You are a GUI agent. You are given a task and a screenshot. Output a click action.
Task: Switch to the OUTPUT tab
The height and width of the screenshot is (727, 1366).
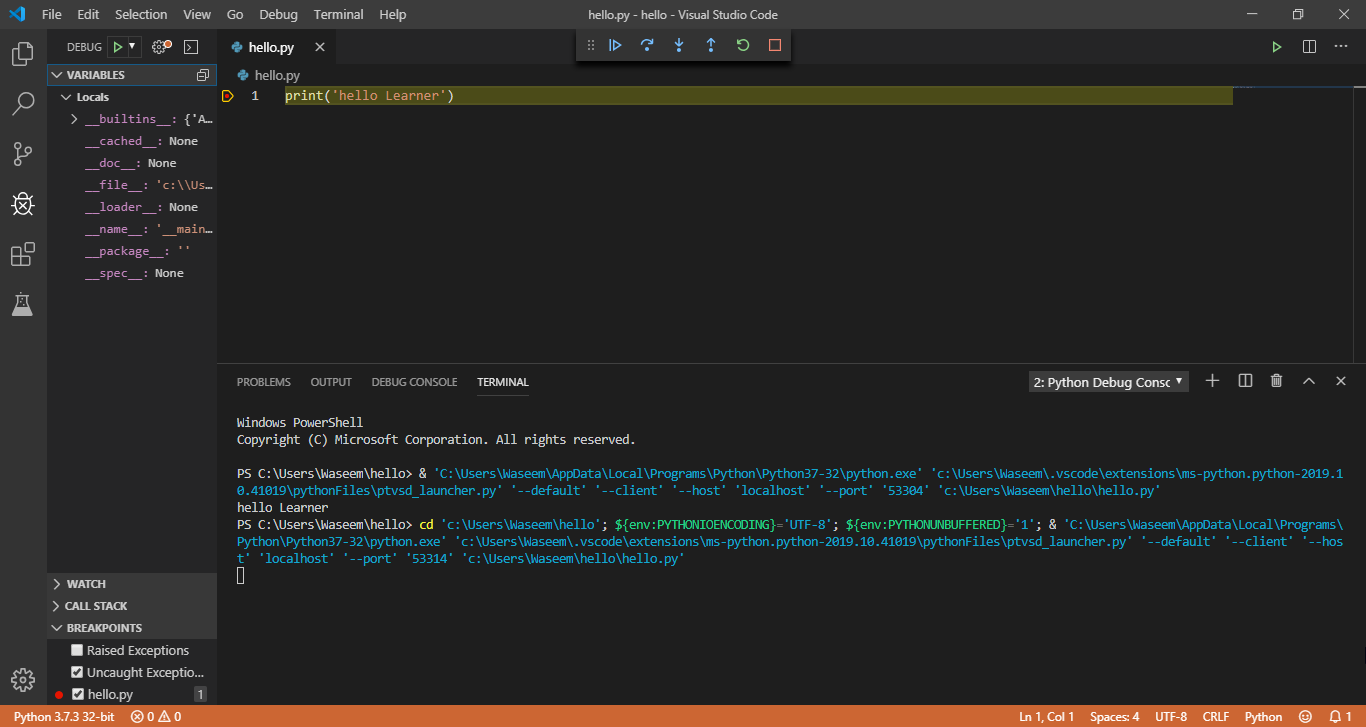click(331, 382)
